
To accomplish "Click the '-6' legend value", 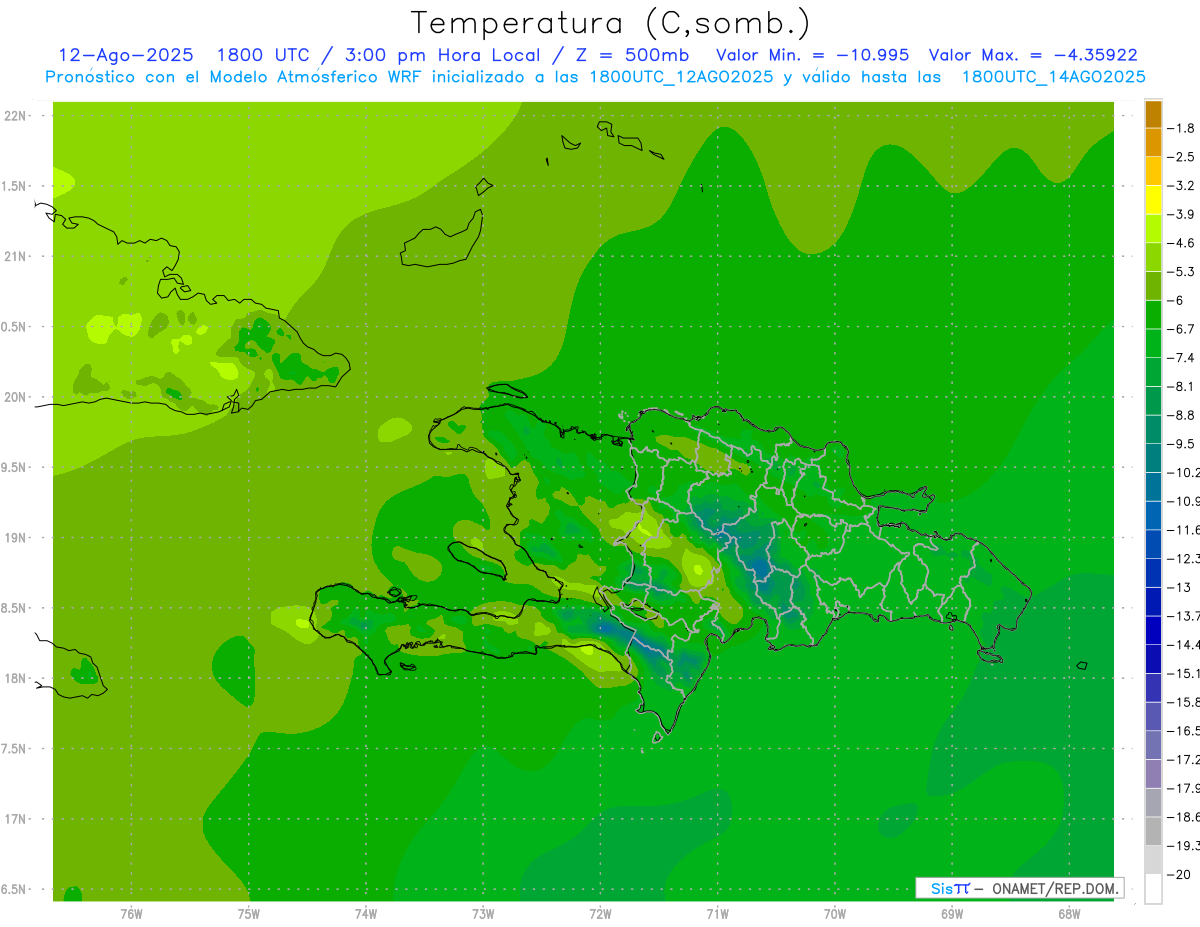I will pos(1178,300).
